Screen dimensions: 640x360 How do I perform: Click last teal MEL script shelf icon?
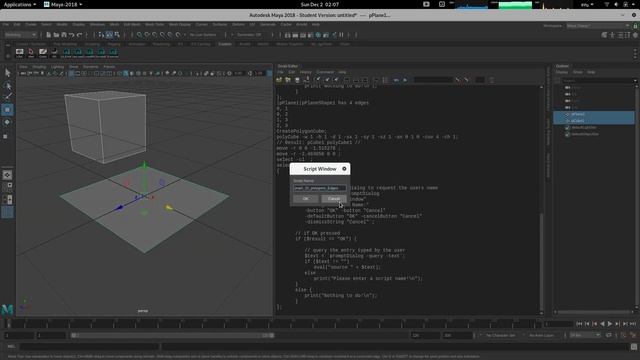[113, 53]
